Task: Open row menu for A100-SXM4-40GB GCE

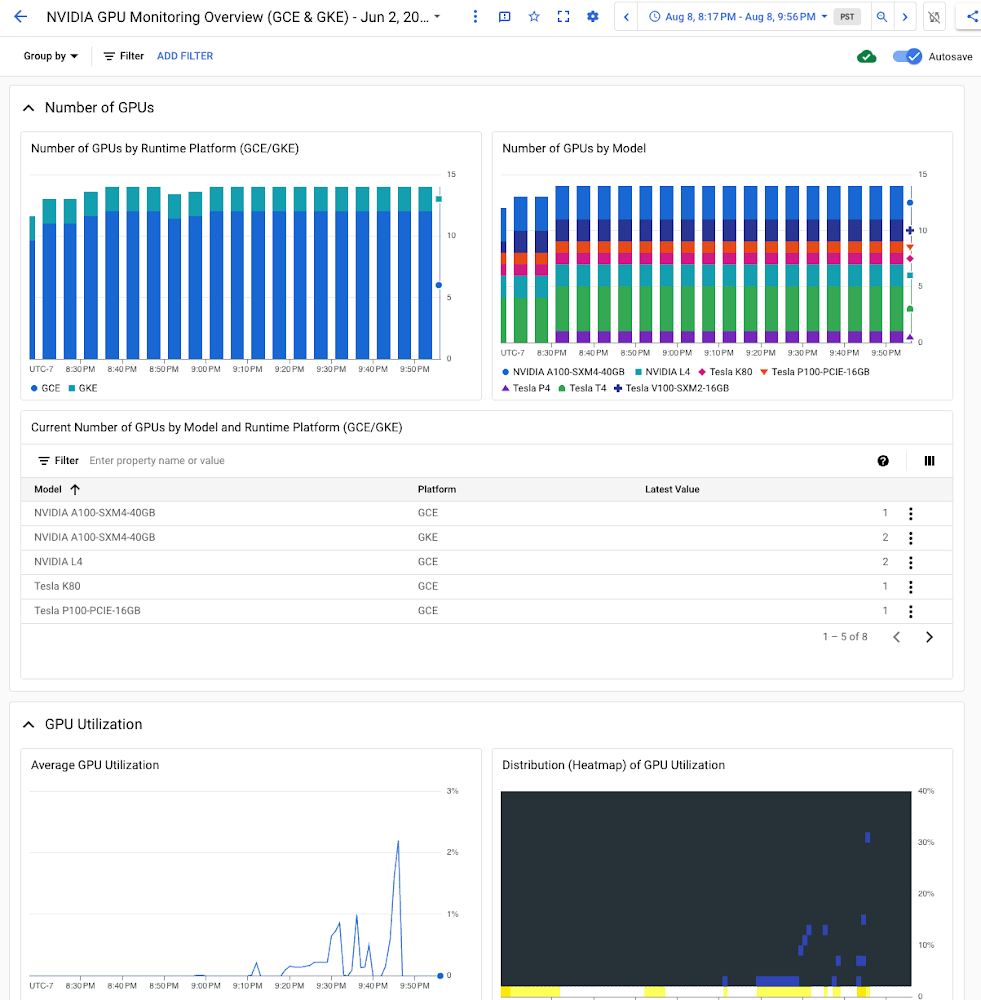Action: (910, 513)
